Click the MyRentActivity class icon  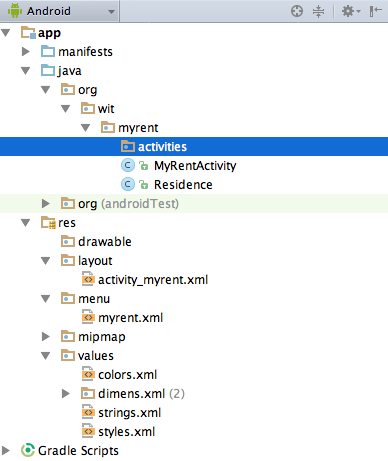[x=128, y=165]
